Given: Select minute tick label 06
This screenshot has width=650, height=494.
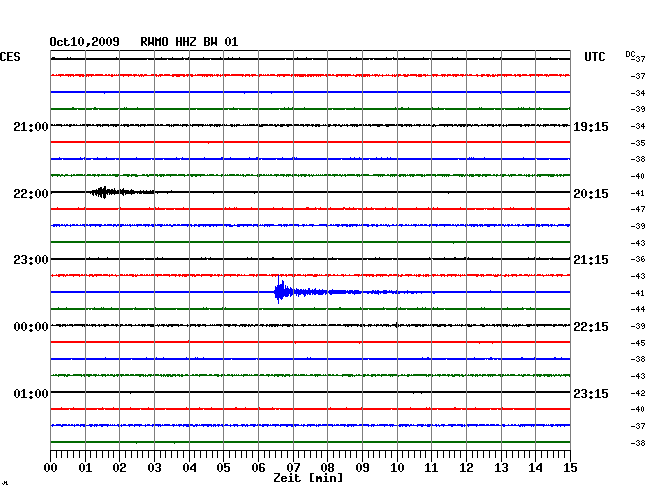Looking at the screenshot, I should tap(258, 468).
